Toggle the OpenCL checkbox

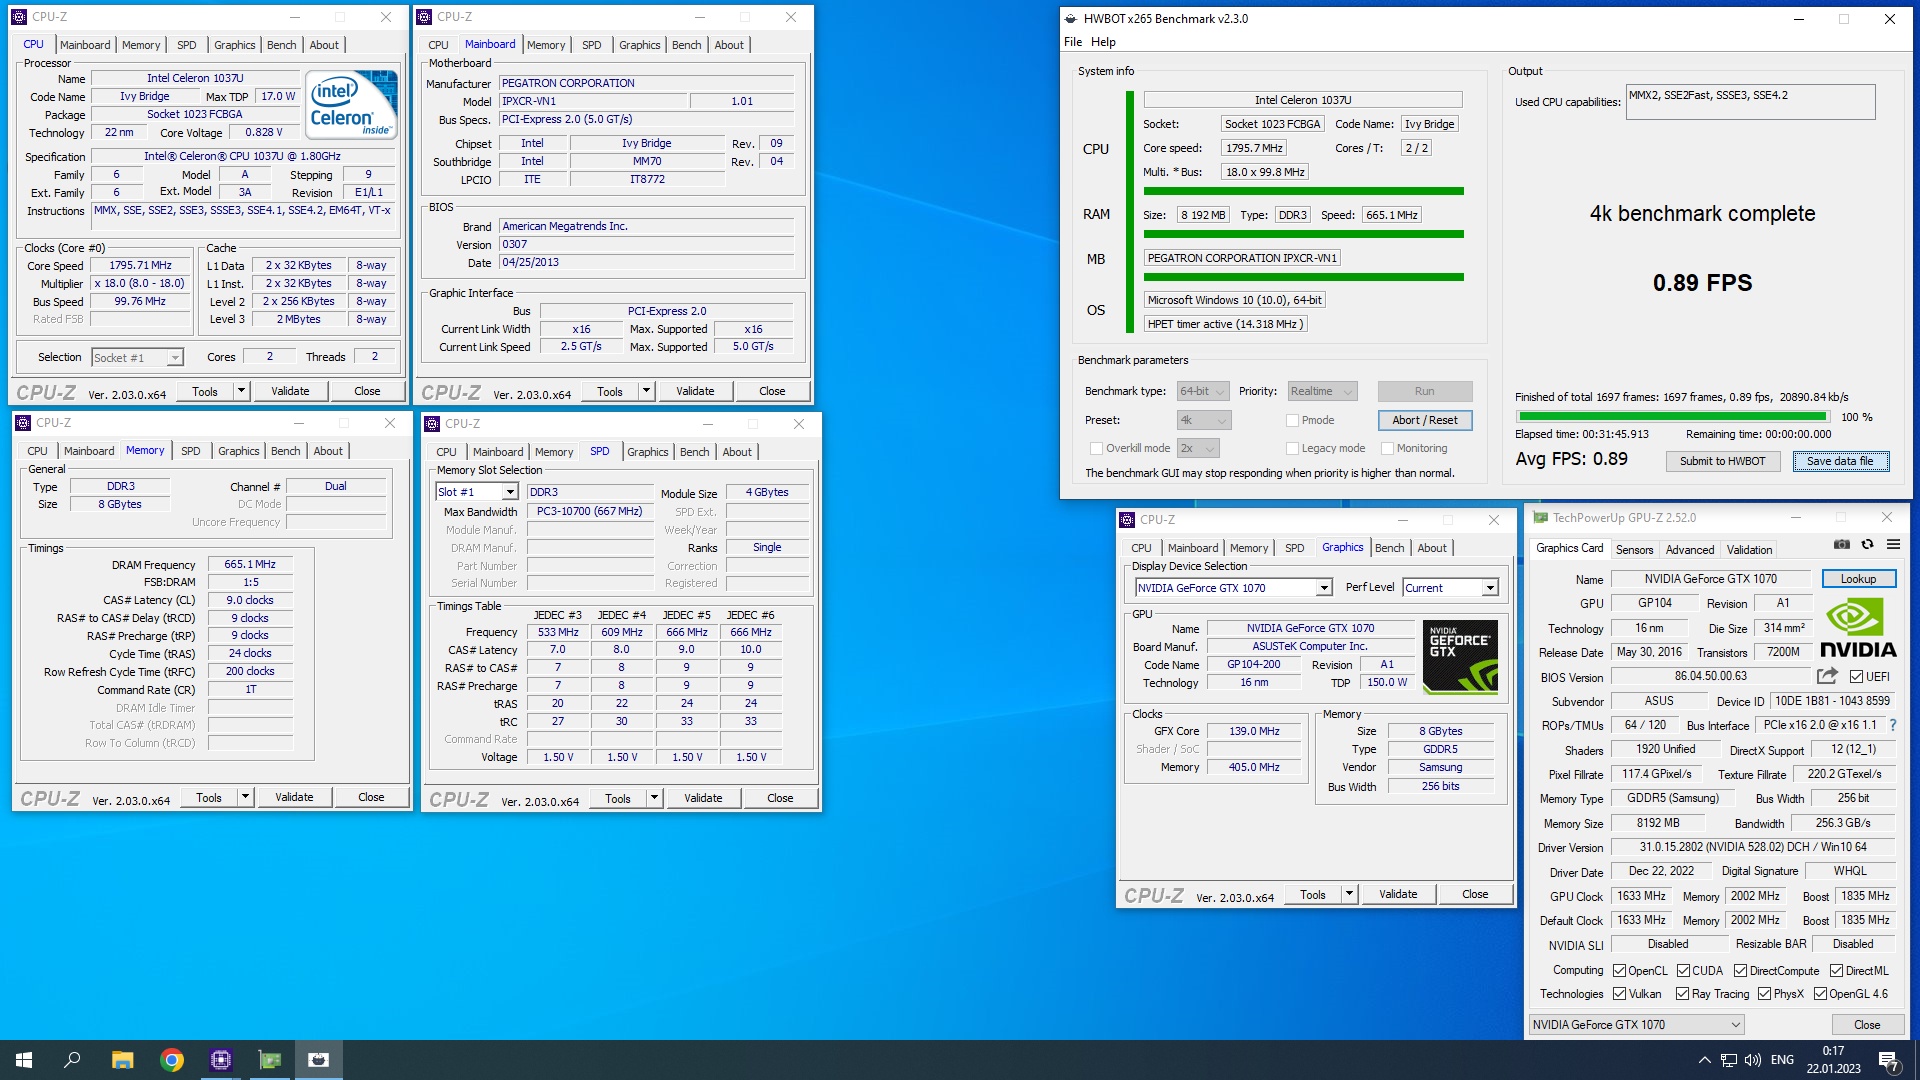[x=1619, y=970]
